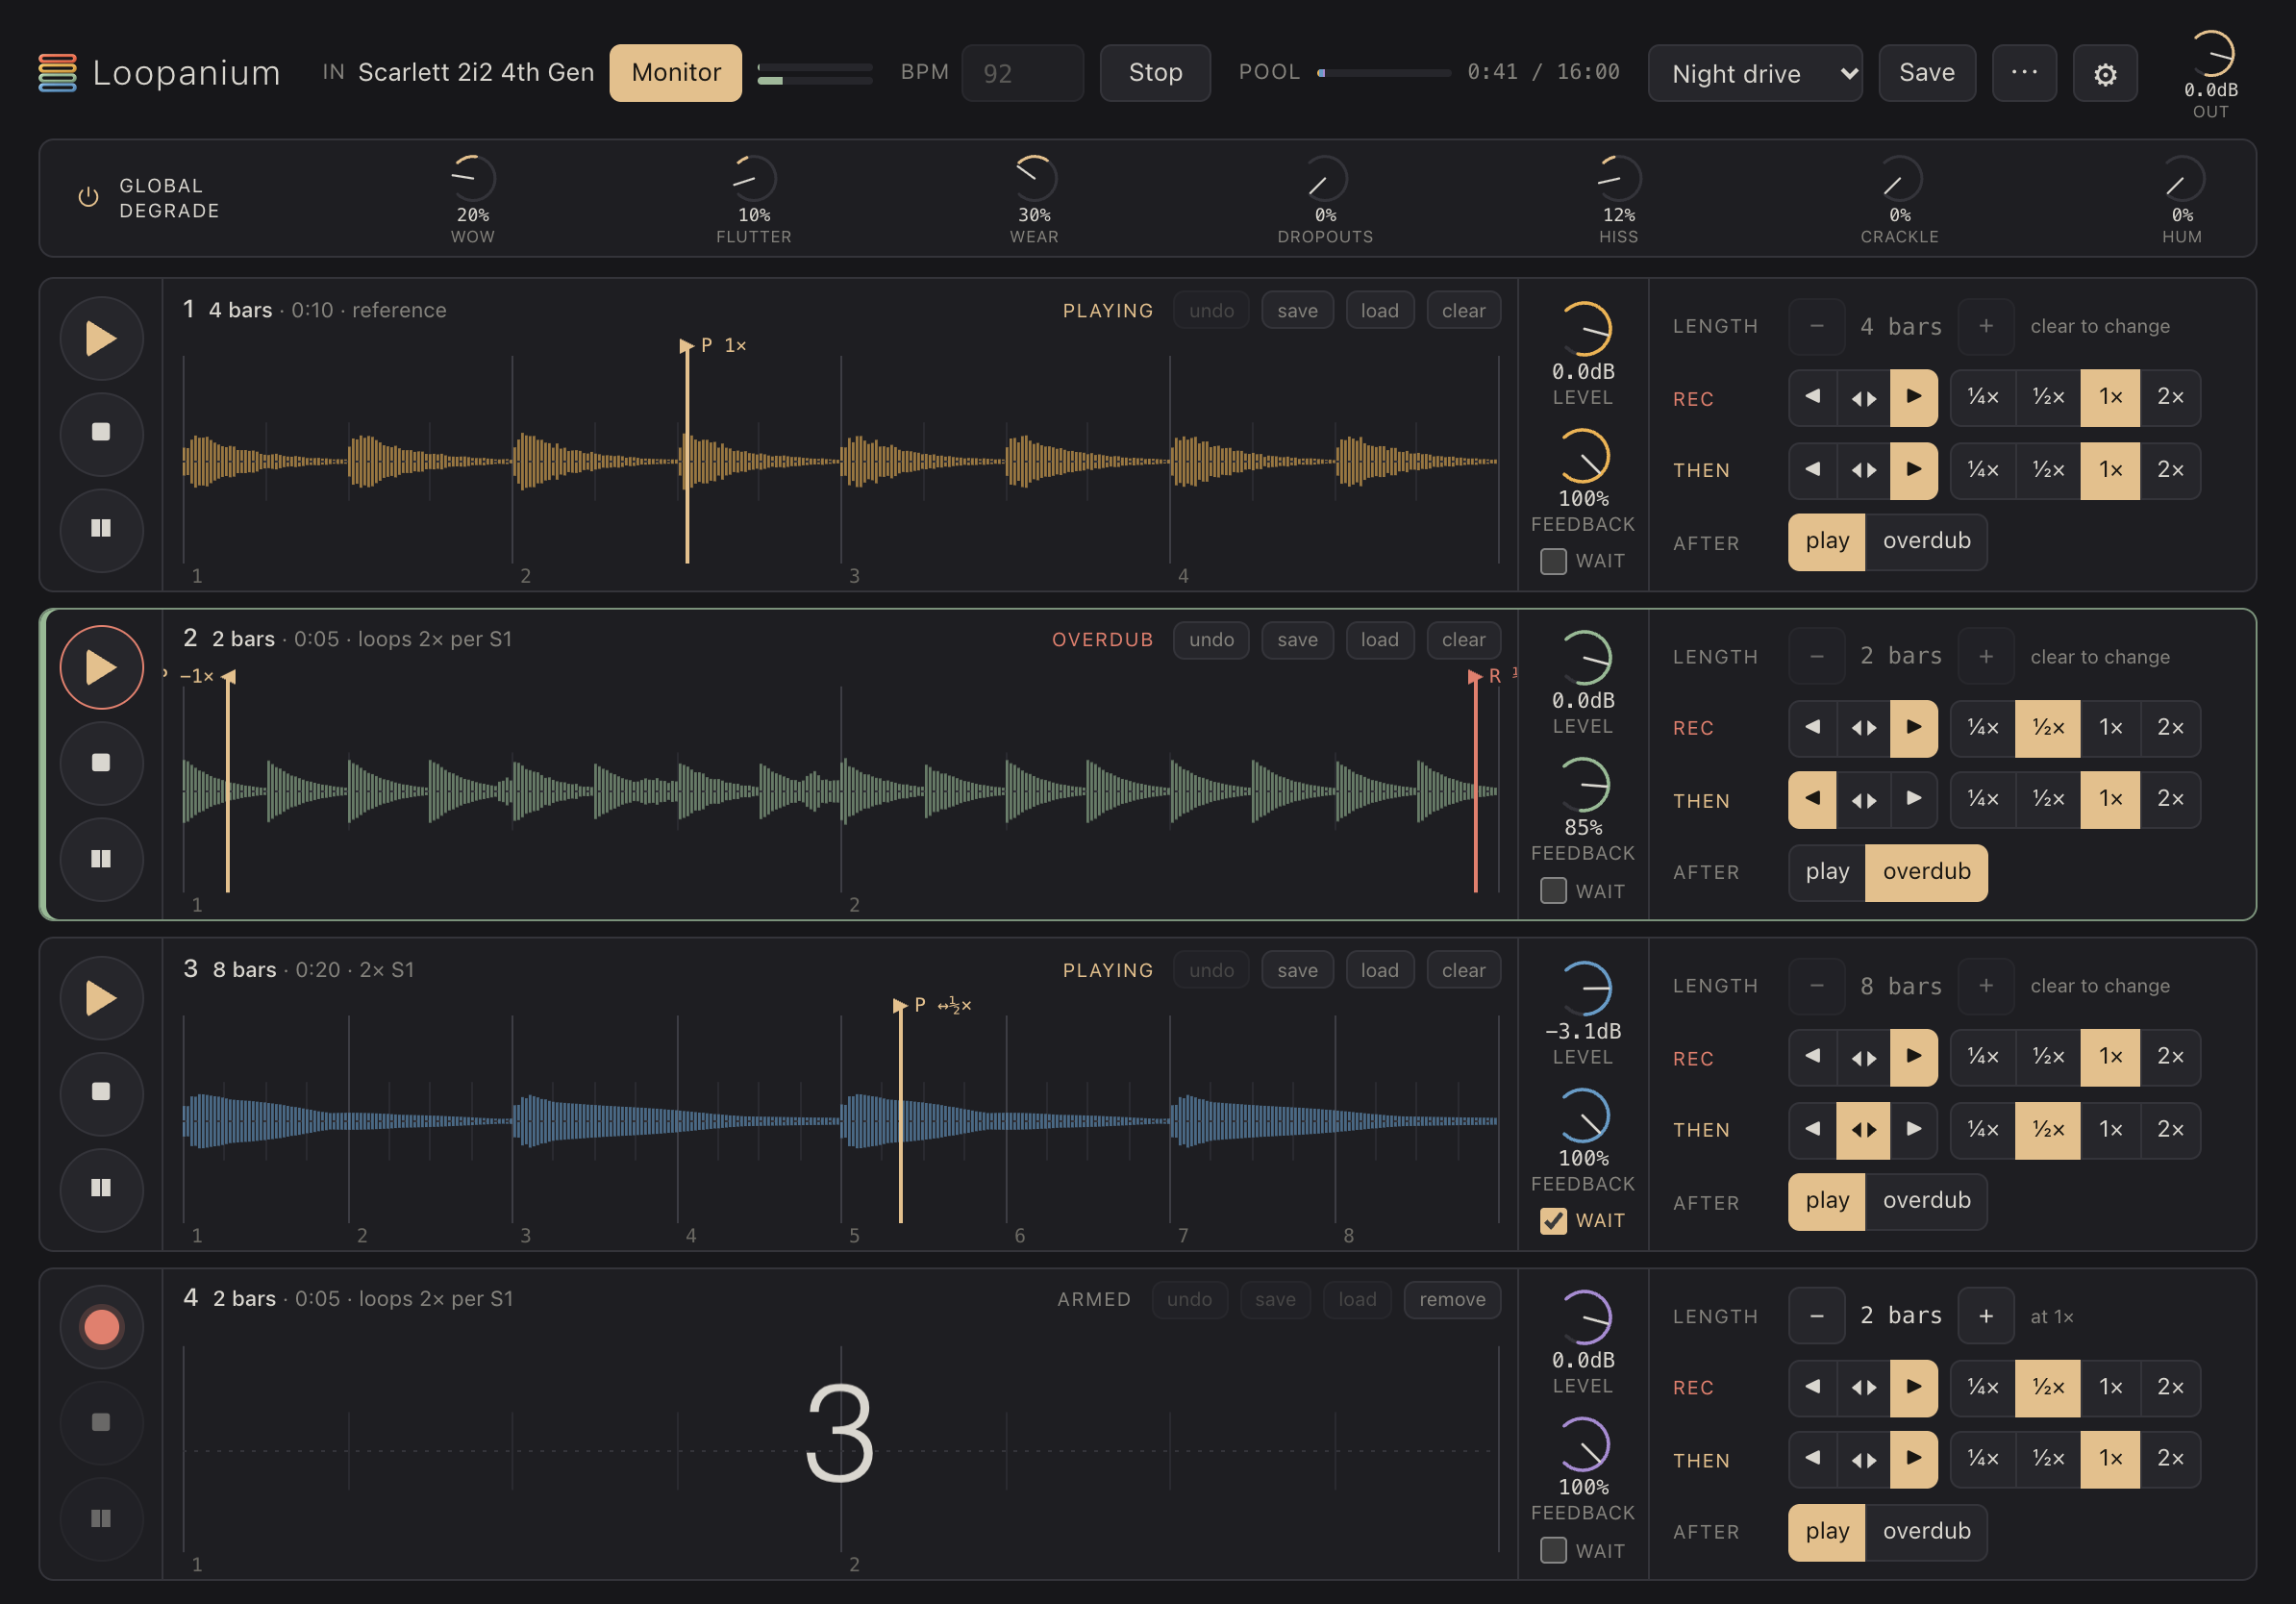This screenshot has height=1604, width=2296.
Task: Click the Save button in the top bar
Action: pyautogui.click(x=1927, y=73)
